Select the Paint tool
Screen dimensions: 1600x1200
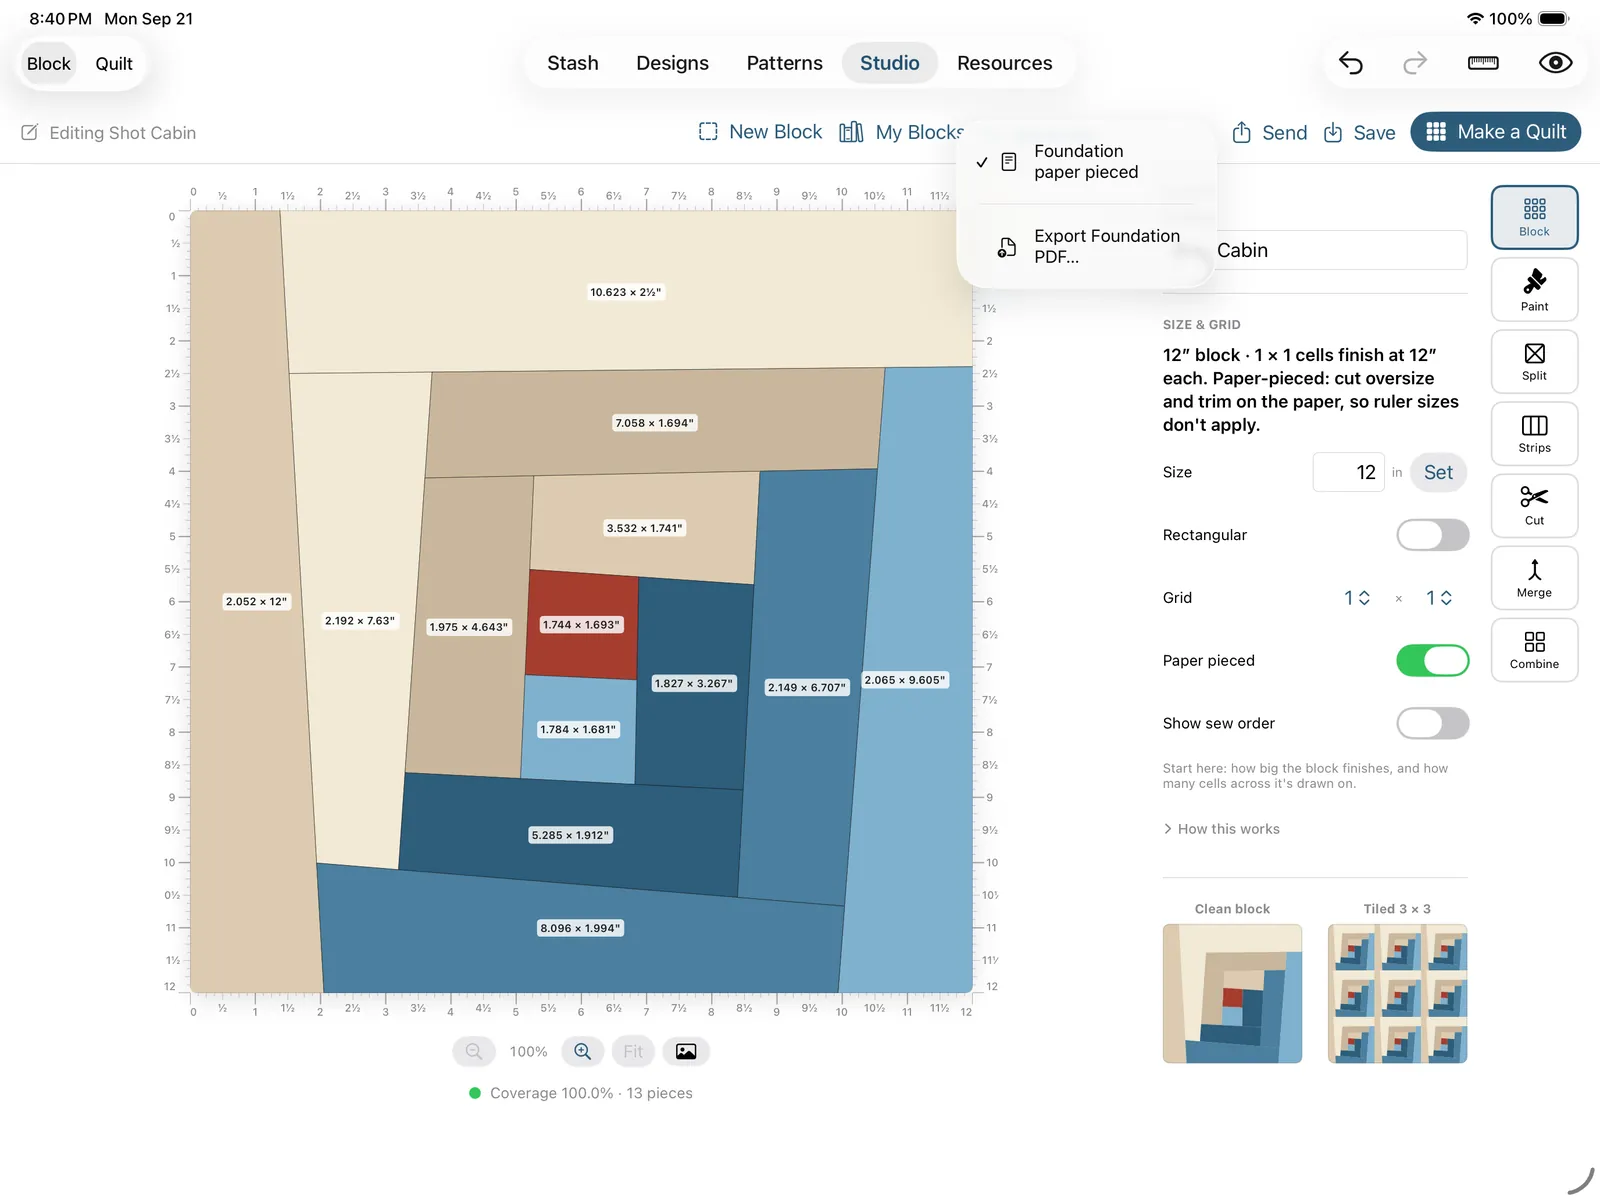coord(1534,290)
